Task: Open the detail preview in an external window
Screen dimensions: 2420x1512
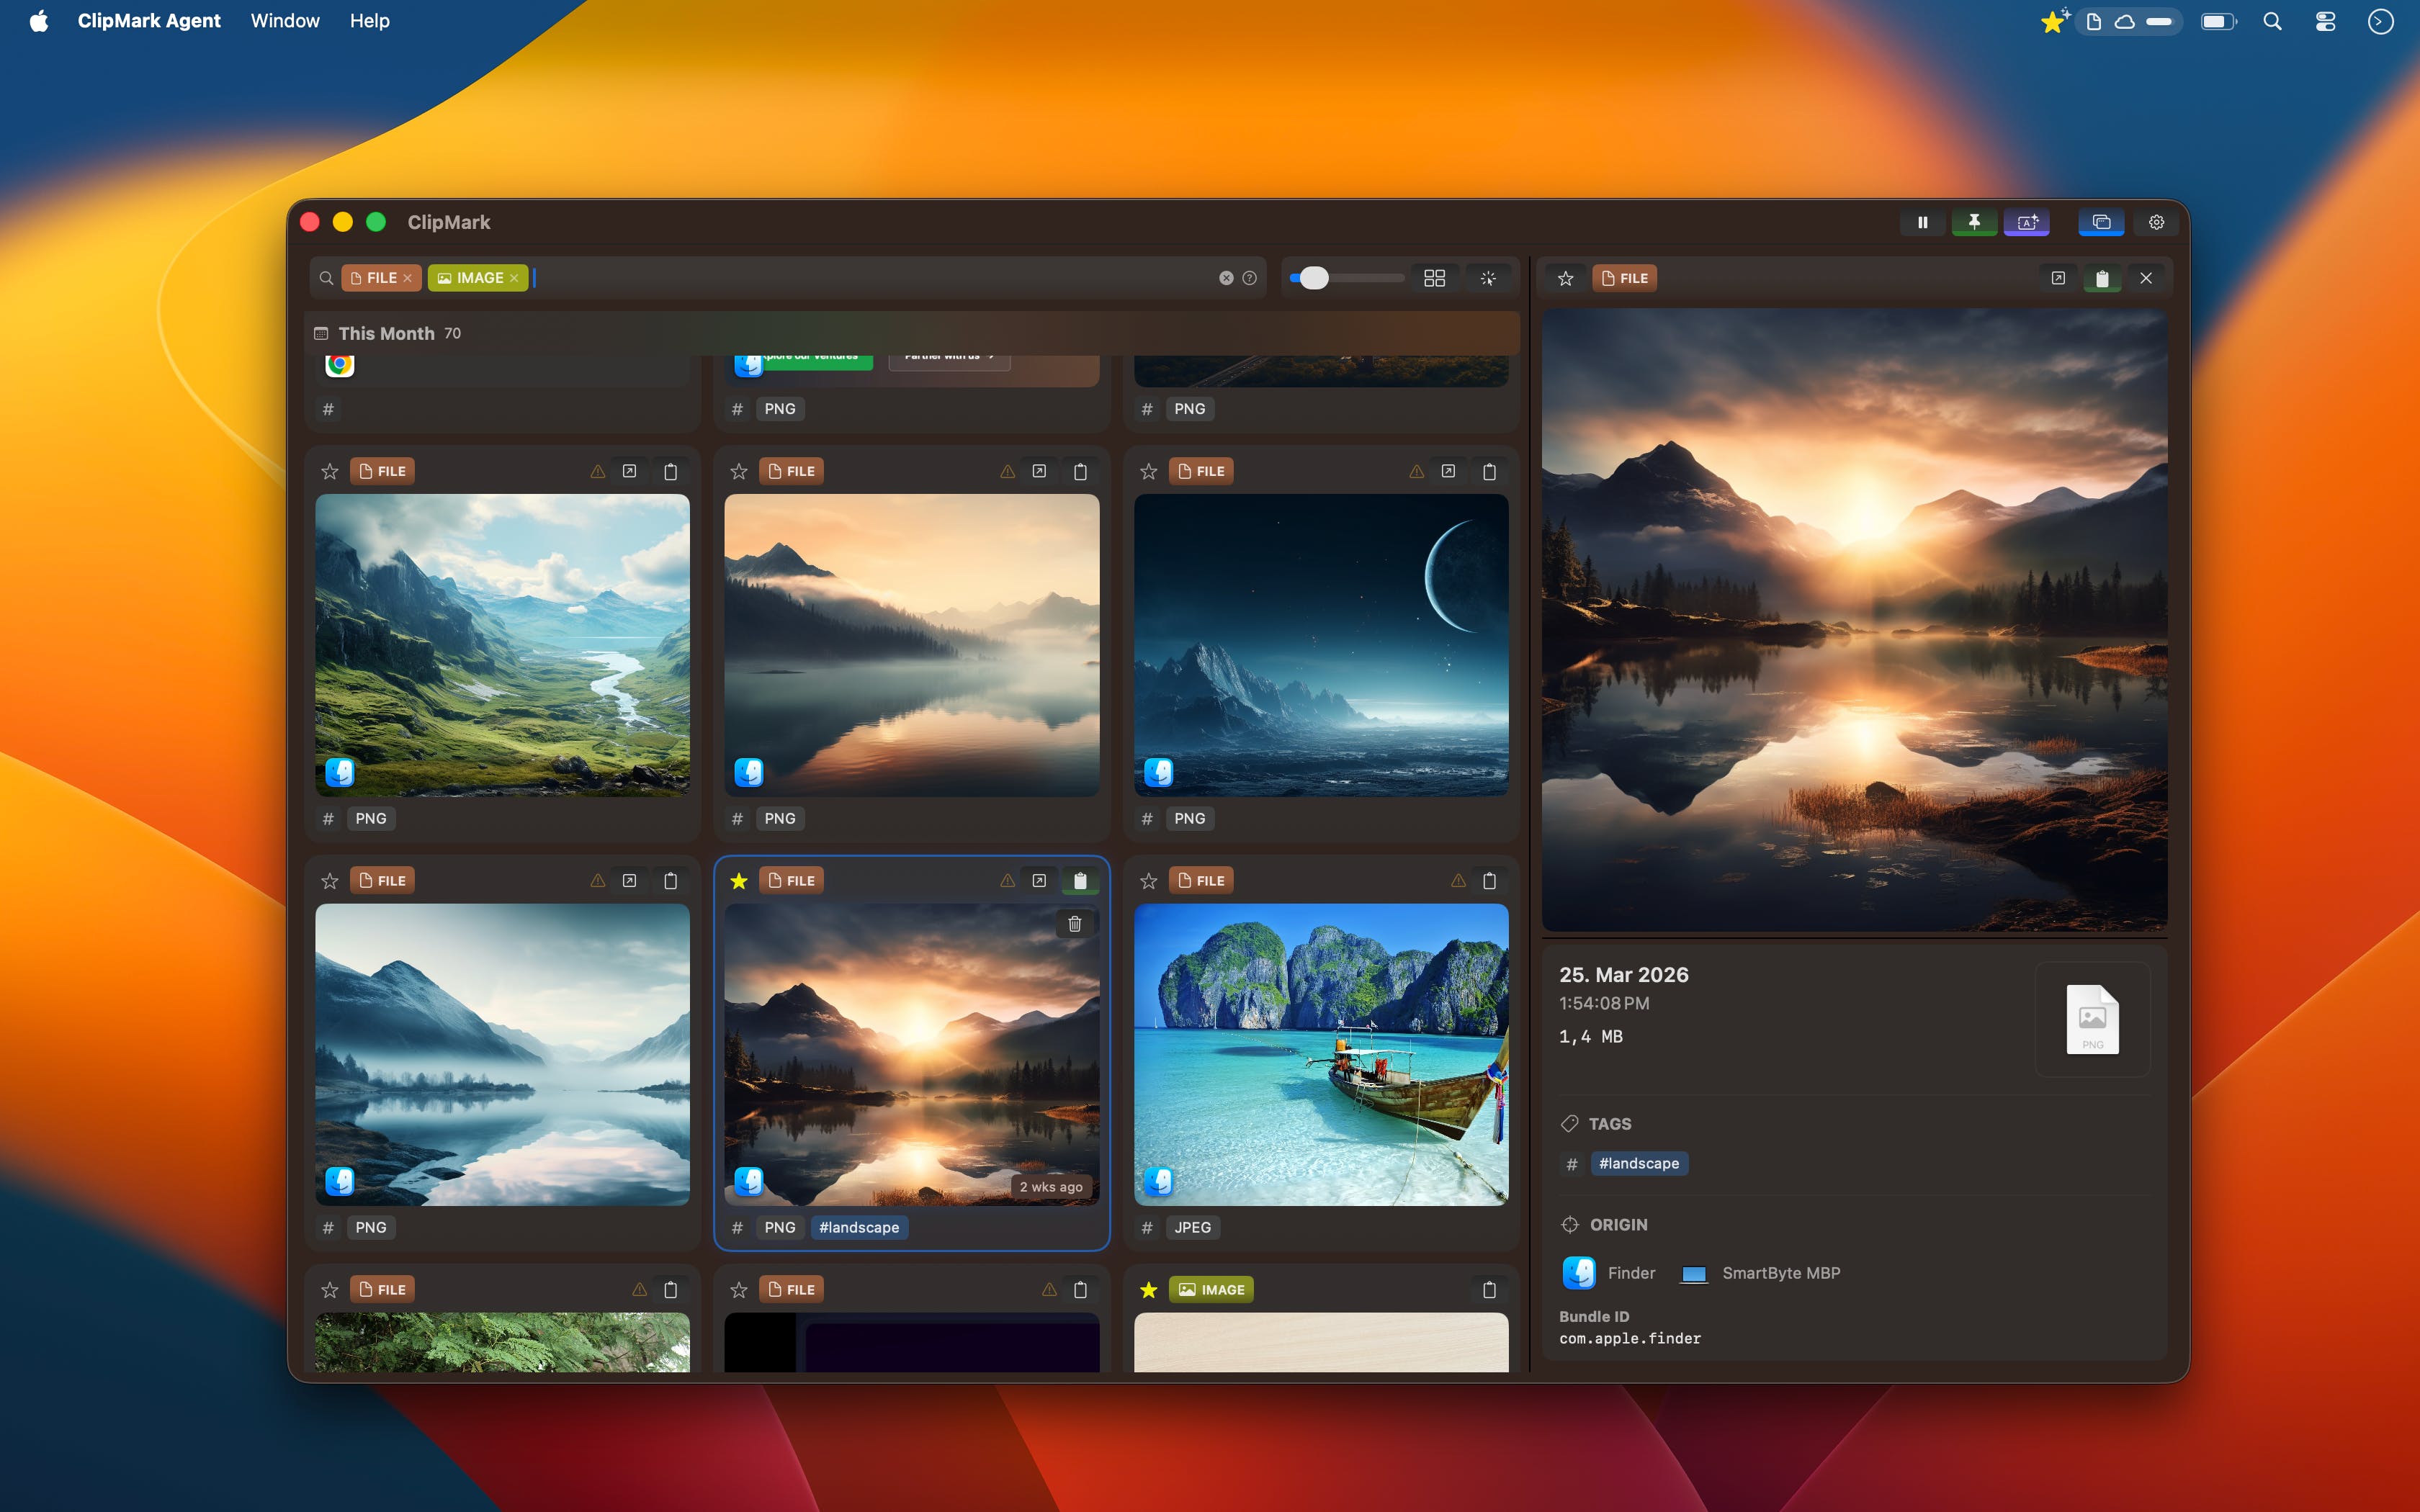Action: 2057,278
